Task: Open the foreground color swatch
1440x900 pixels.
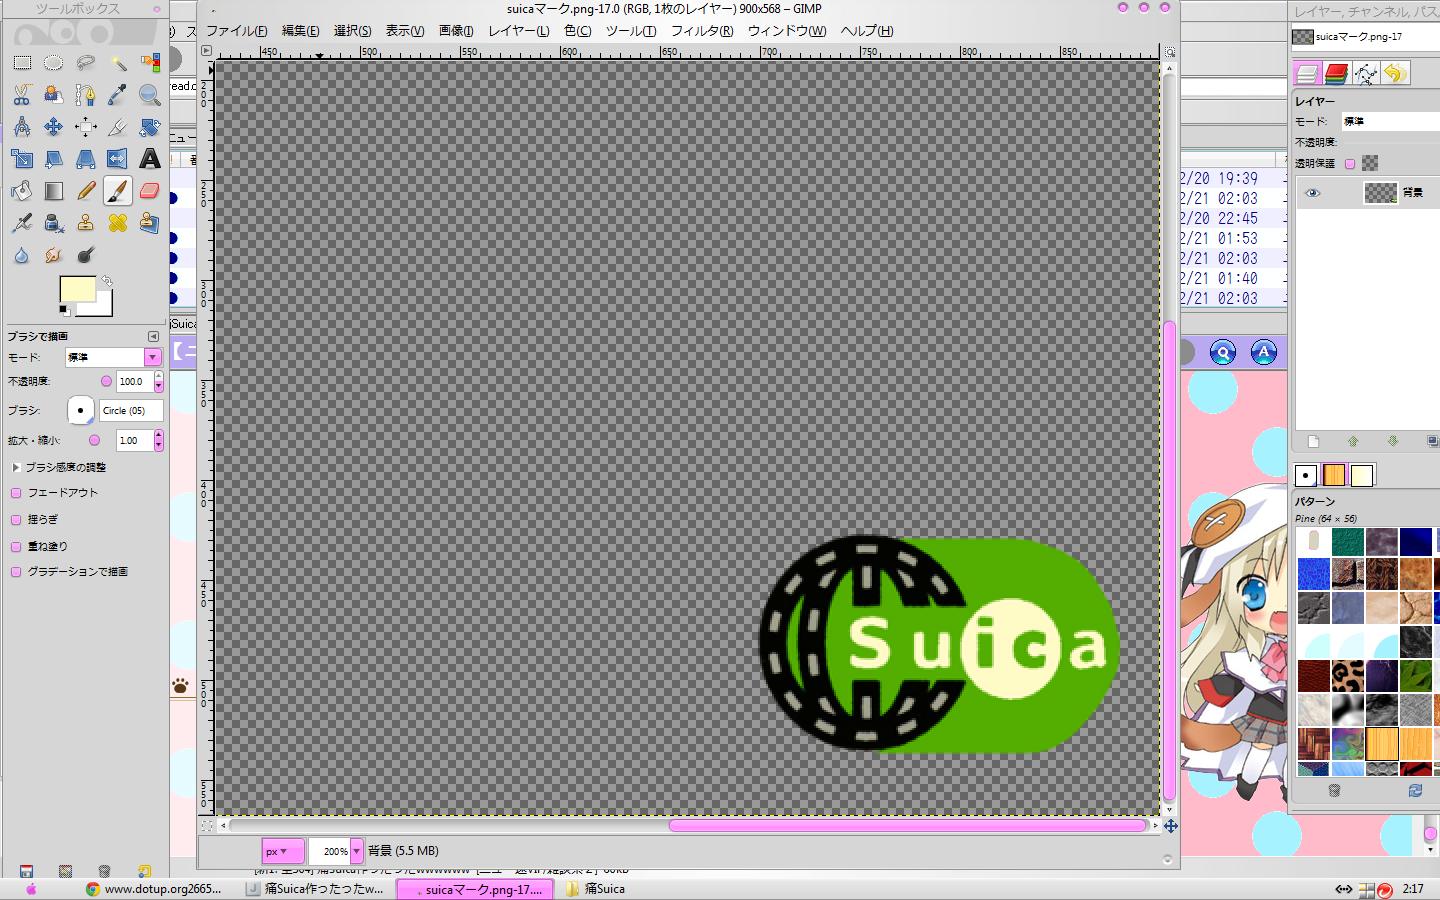Action: click(x=76, y=289)
